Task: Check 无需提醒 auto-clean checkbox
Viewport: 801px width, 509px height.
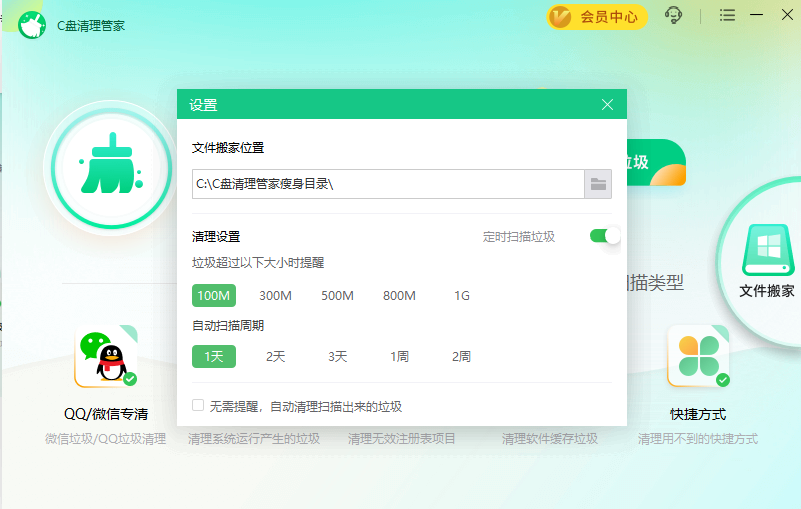Action: [x=199, y=406]
